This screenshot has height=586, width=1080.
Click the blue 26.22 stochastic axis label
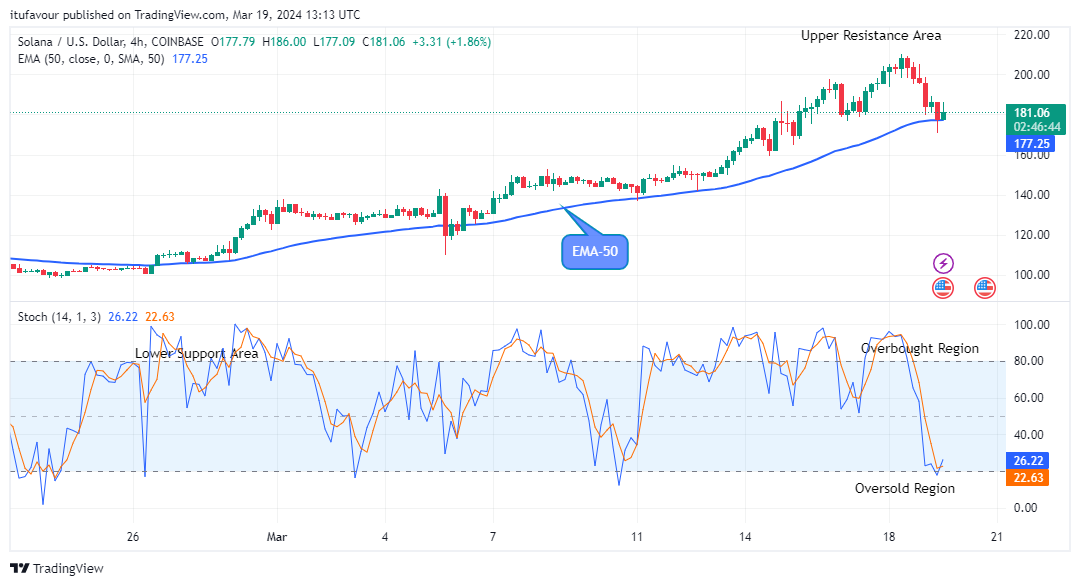coord(1028,461)
